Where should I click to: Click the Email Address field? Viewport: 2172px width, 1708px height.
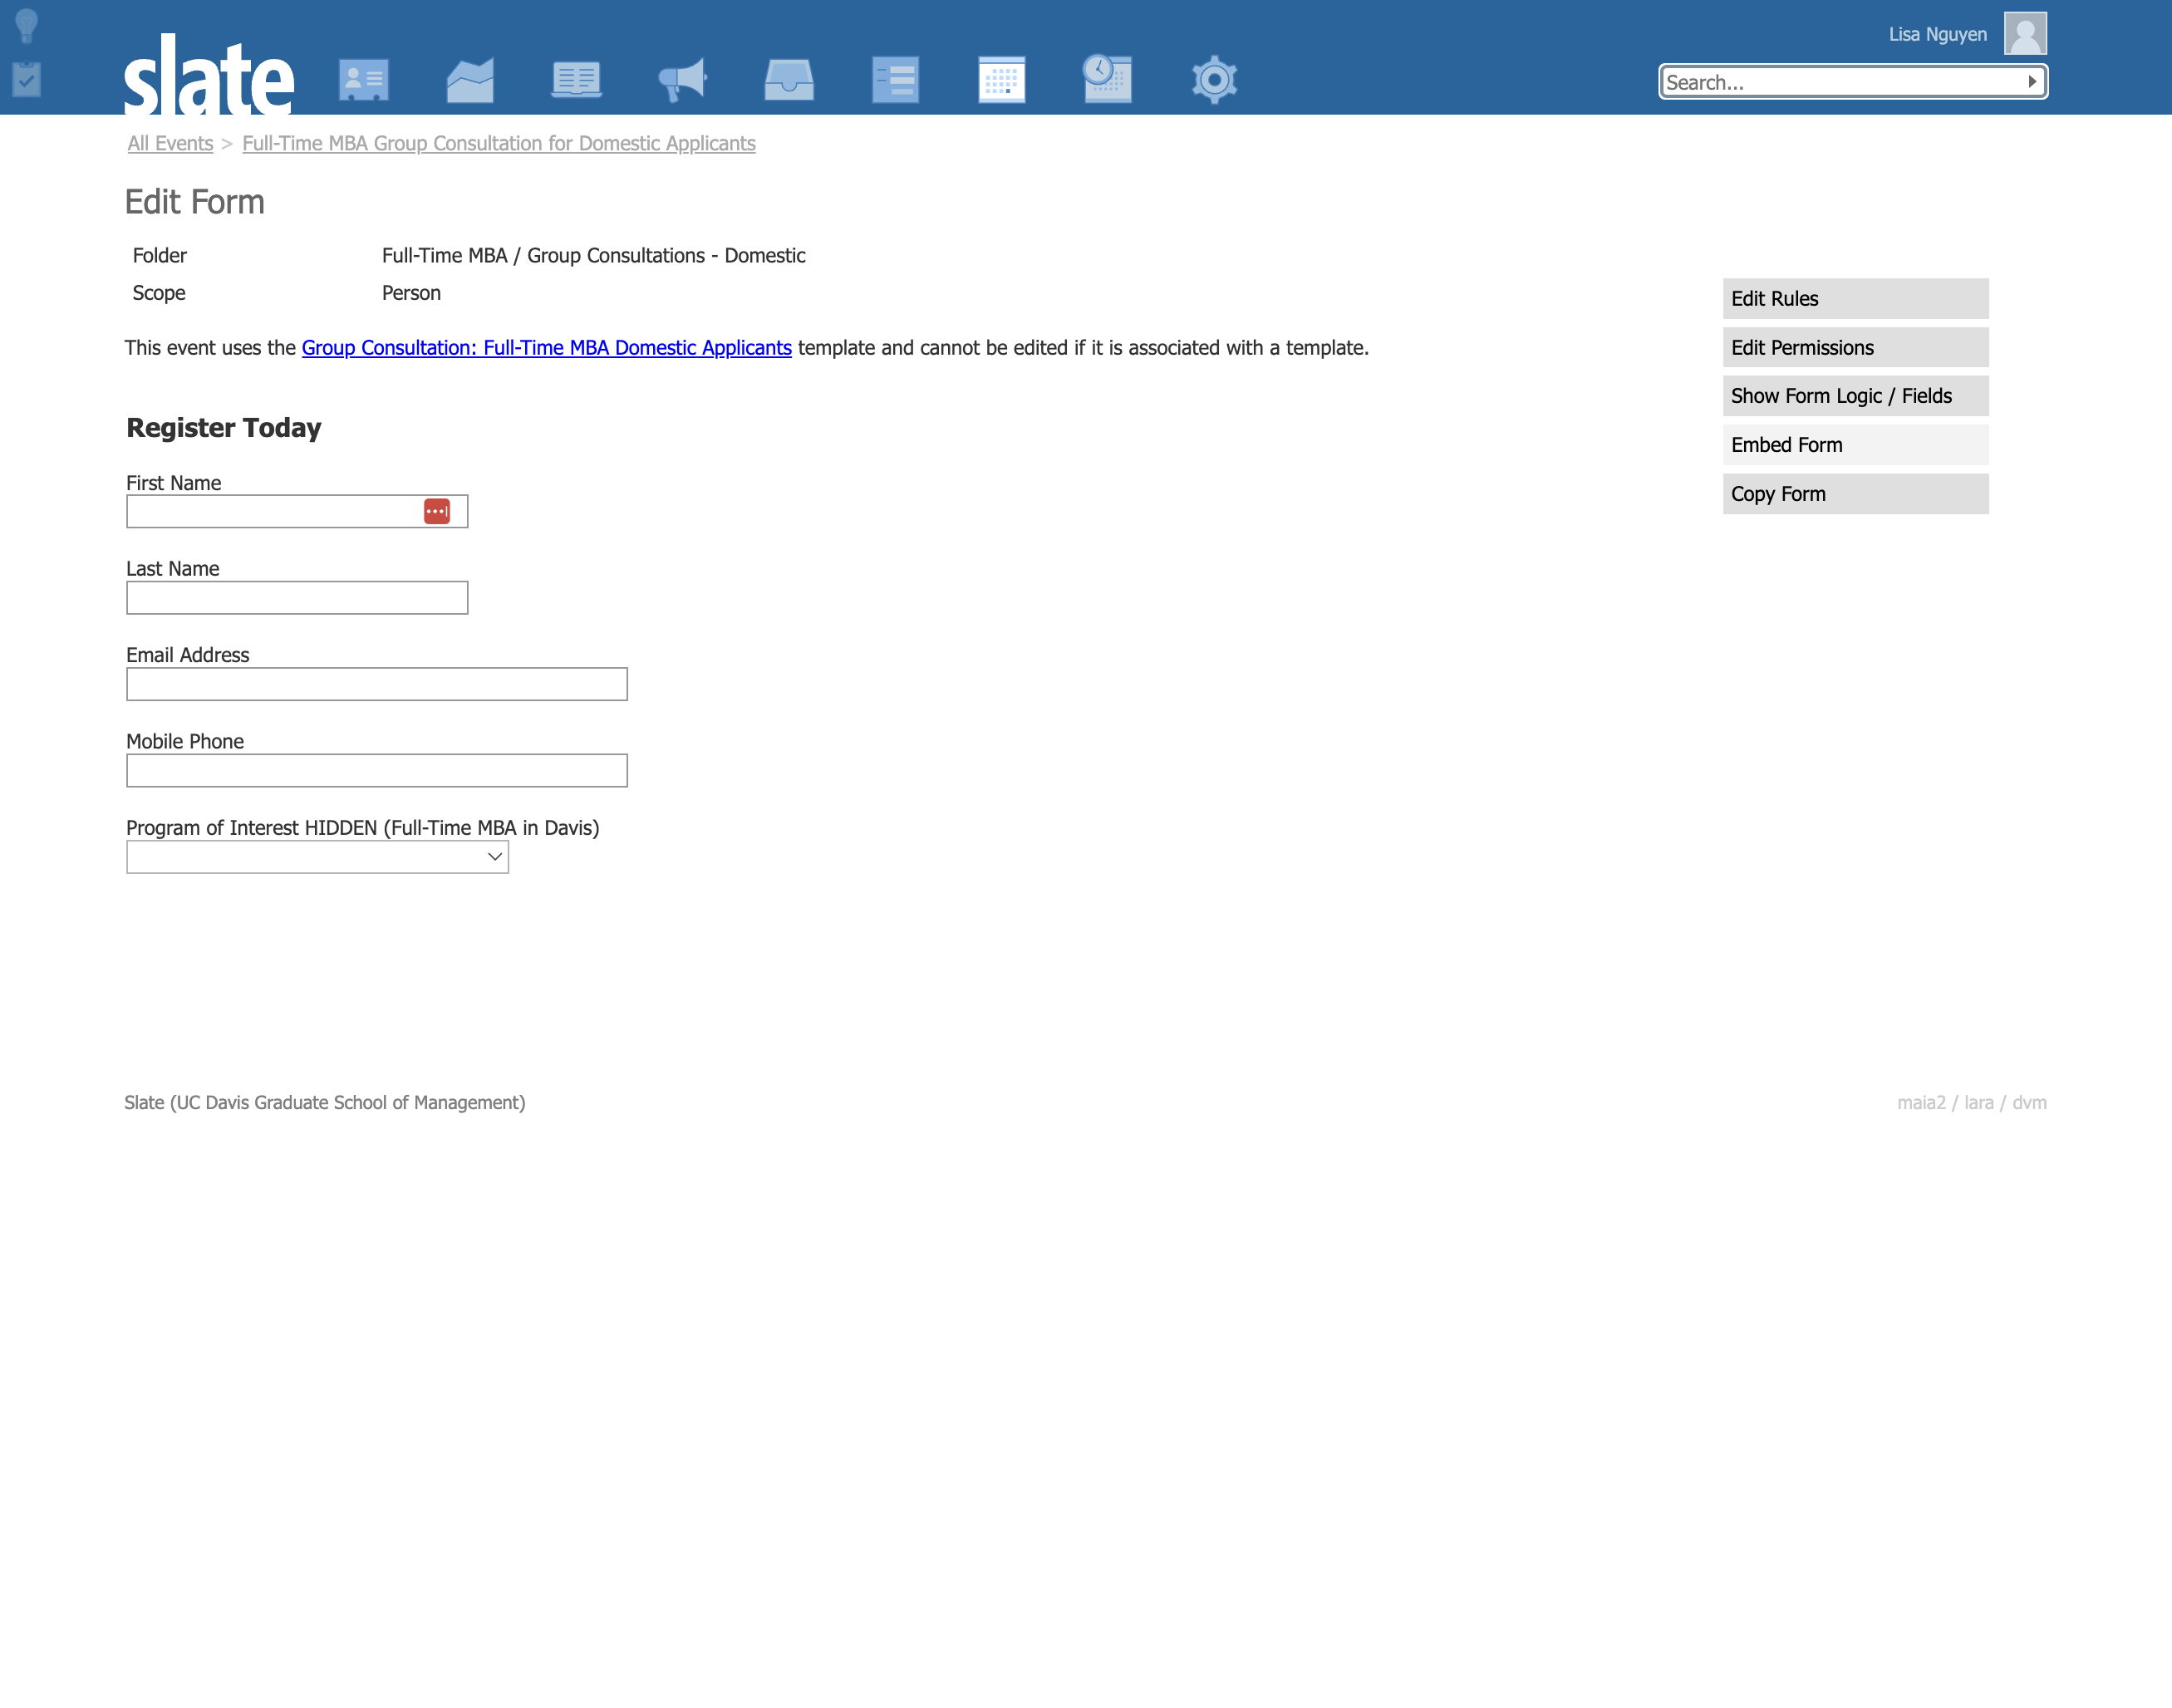(377, 684)
